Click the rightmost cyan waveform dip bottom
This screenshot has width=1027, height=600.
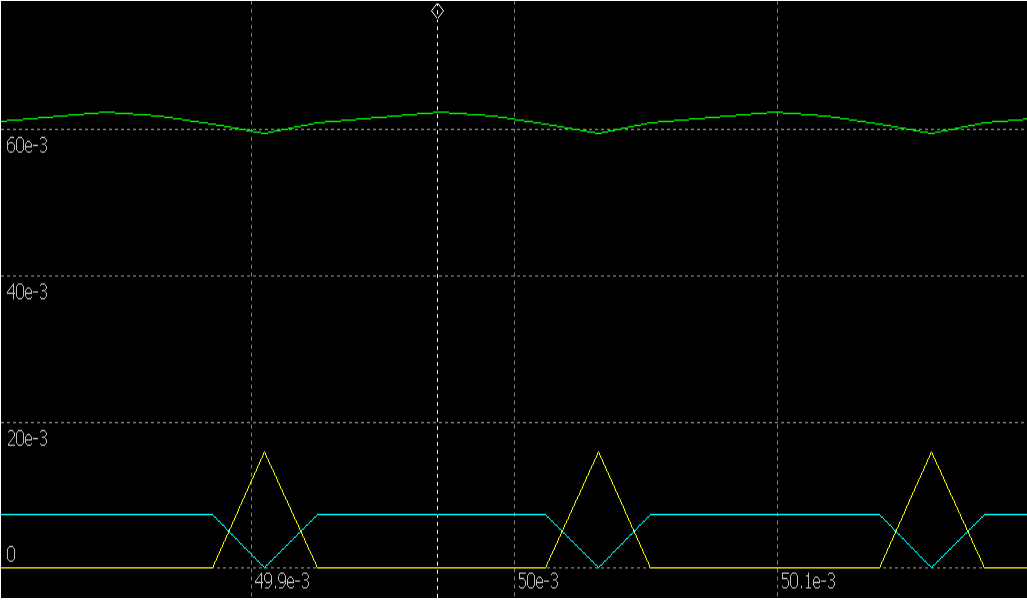coord(932,566)
